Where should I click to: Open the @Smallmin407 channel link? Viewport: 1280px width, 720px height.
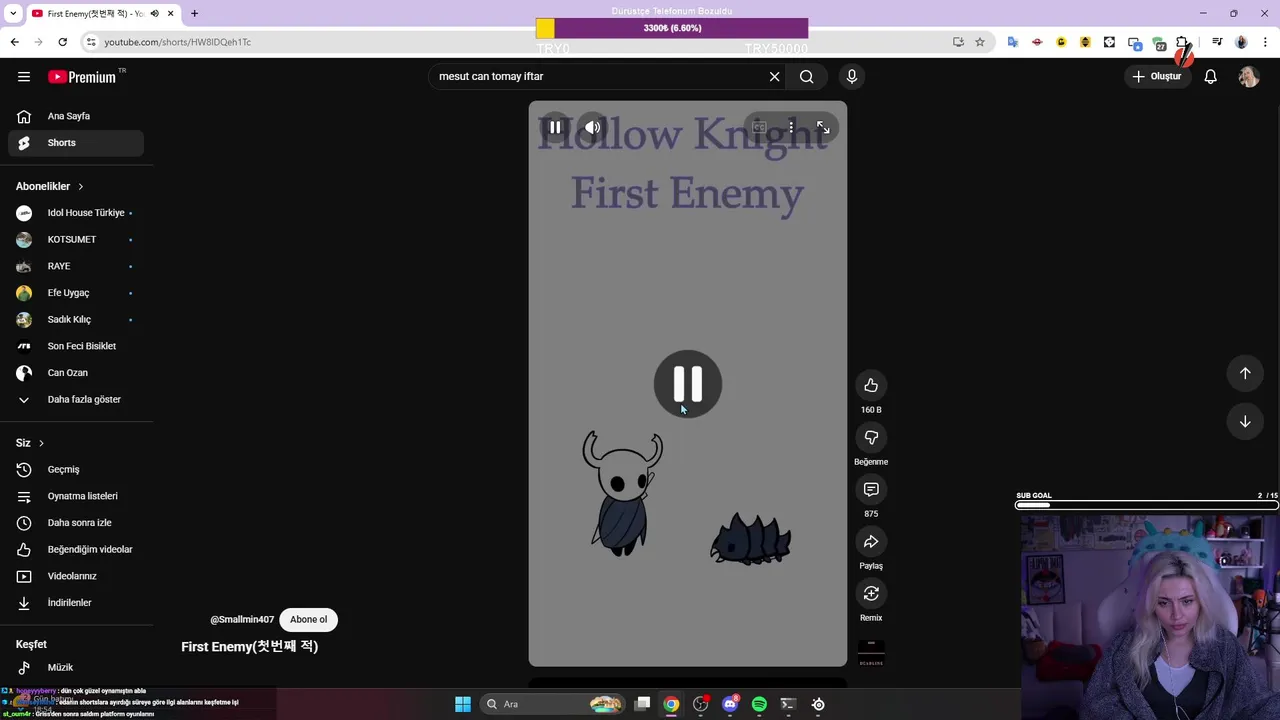pos(242,620)
